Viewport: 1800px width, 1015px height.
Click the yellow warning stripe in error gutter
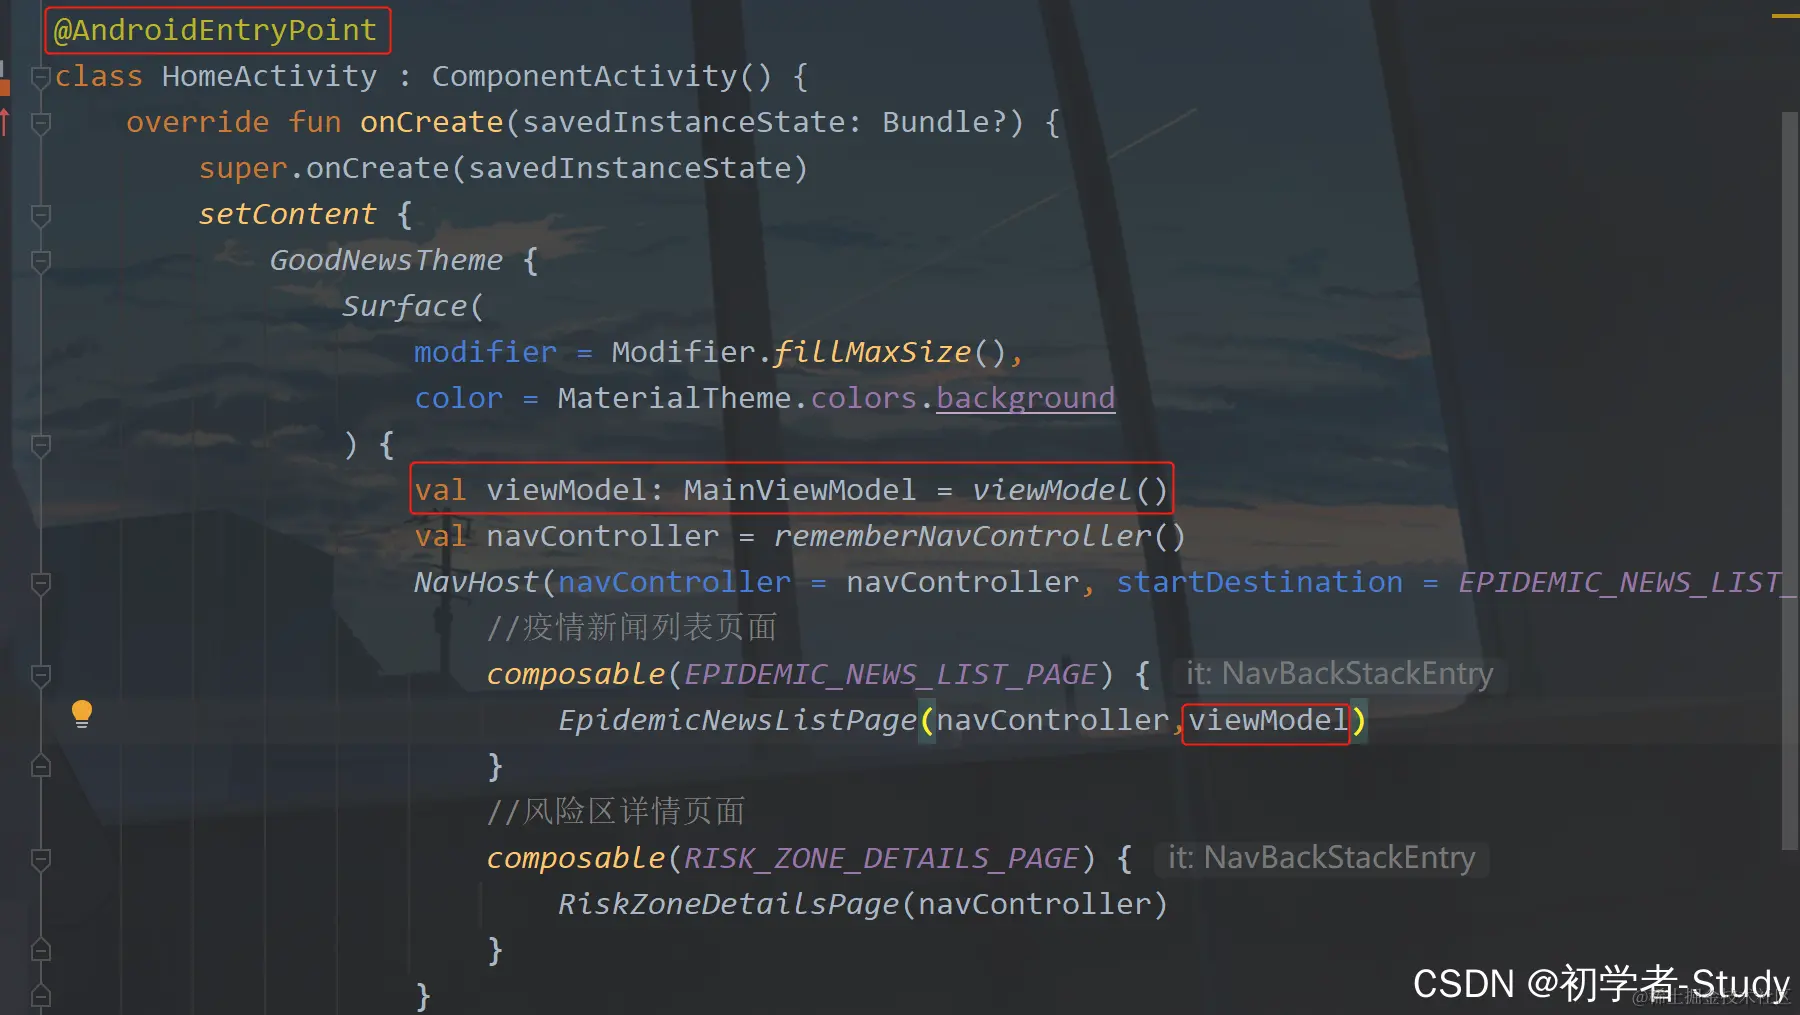[1785, 16]
